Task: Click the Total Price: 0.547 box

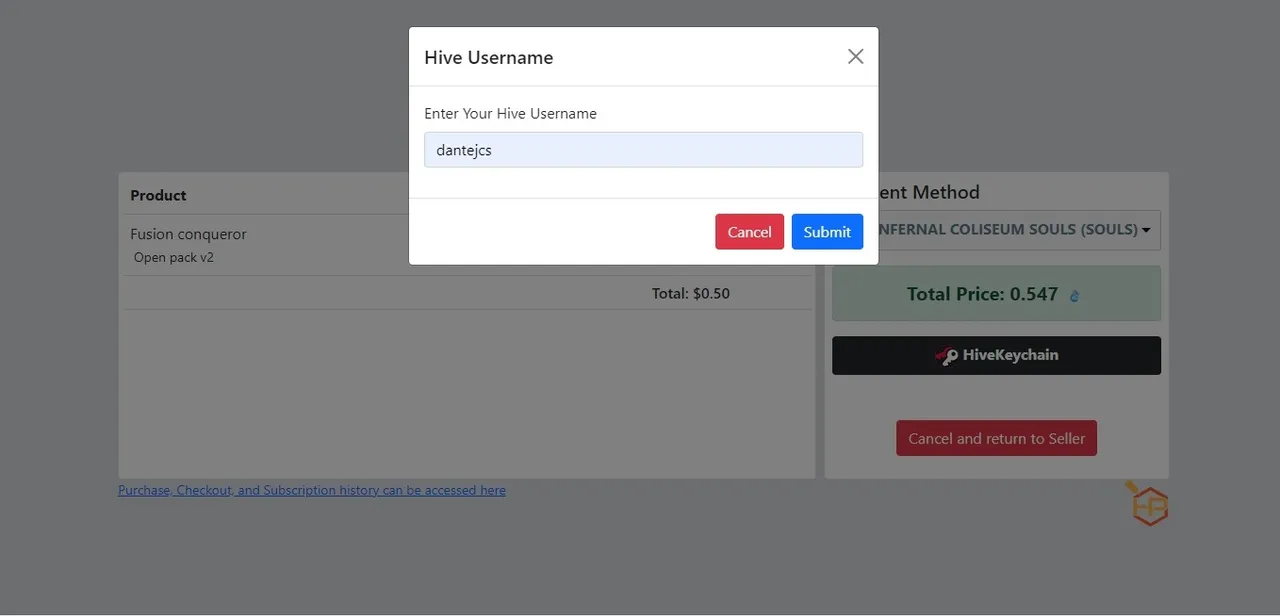Action: click(x=996, y=294)
